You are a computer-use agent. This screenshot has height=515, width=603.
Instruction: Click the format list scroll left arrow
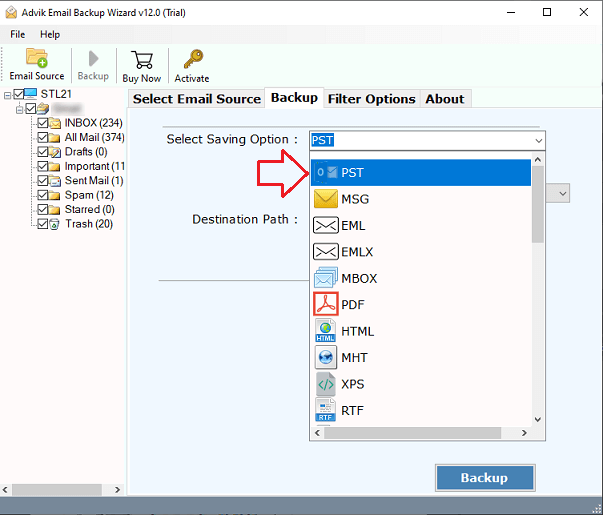click(317, 433)
